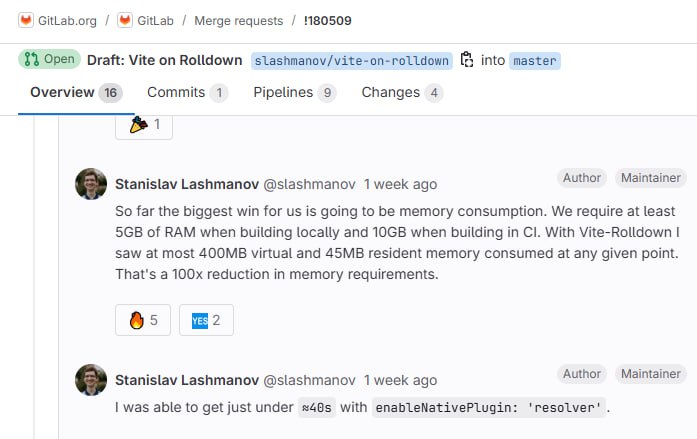
Task: Click the !180509 breadcrumb item
Action: [328, 21]
